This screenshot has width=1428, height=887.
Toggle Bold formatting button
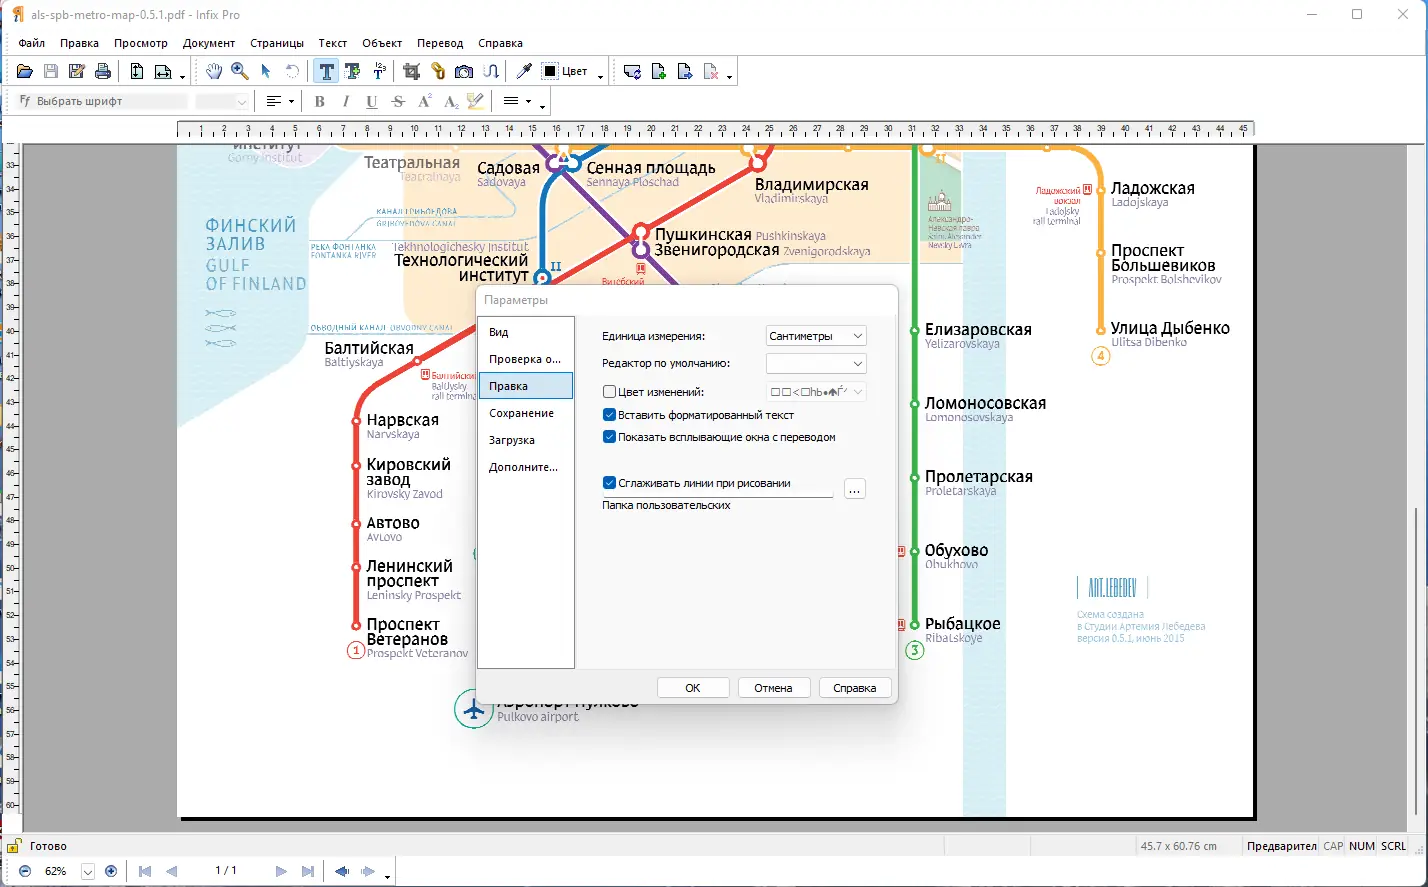(320, 101)
